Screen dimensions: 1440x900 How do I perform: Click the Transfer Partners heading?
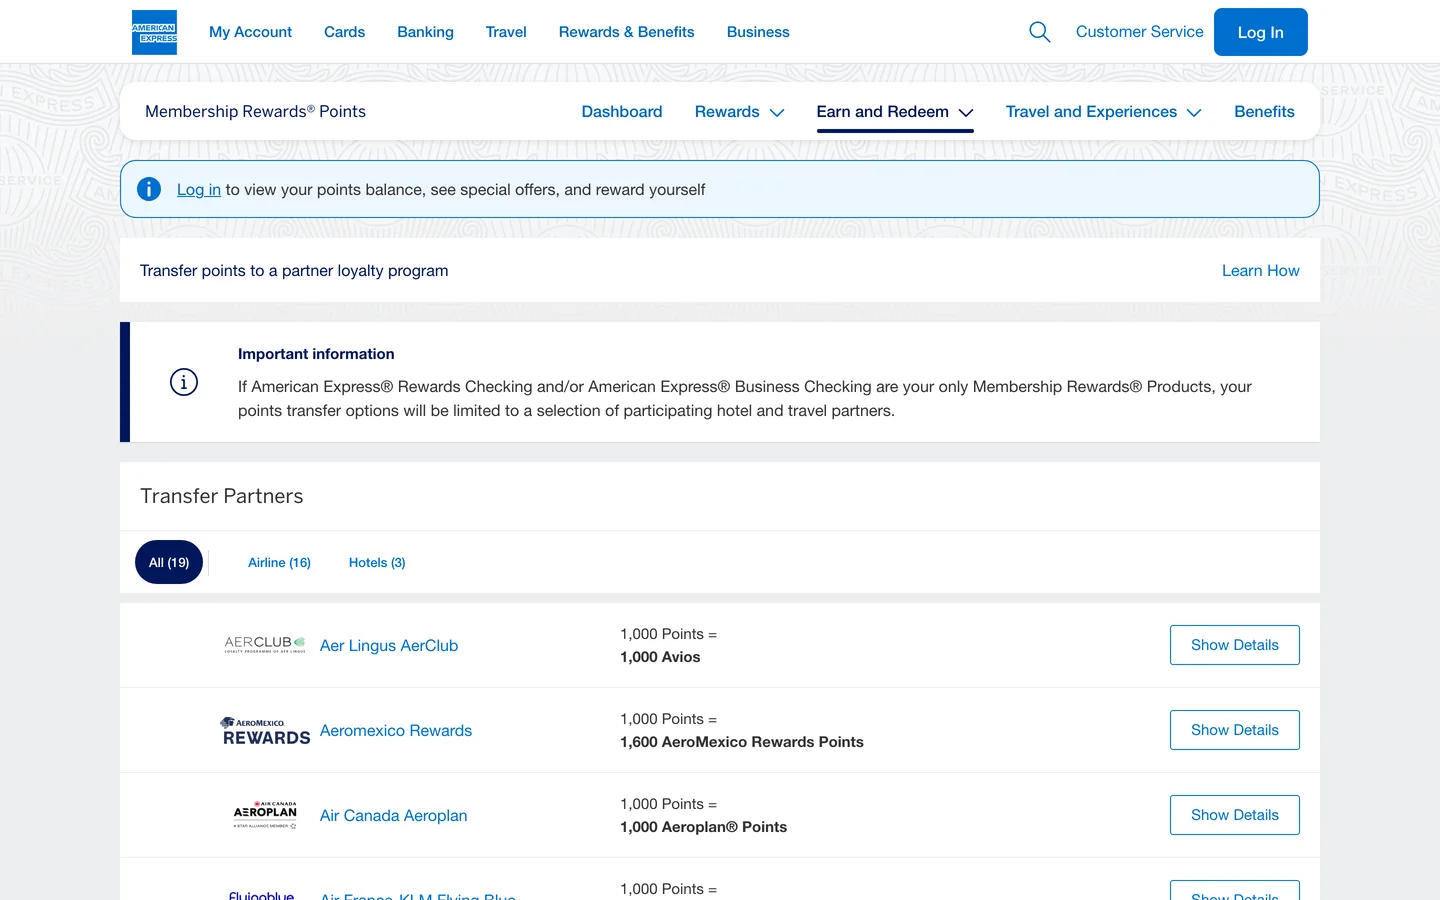[222, 496]
